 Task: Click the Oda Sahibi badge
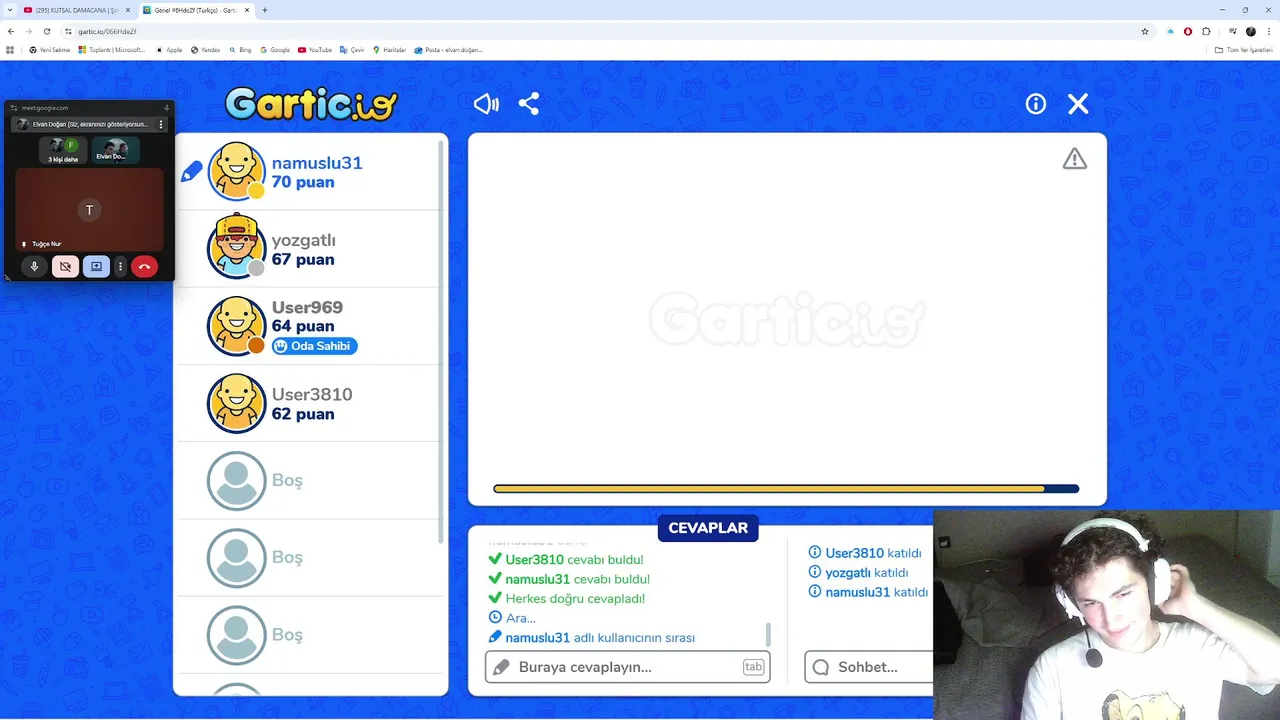point(314,346)
